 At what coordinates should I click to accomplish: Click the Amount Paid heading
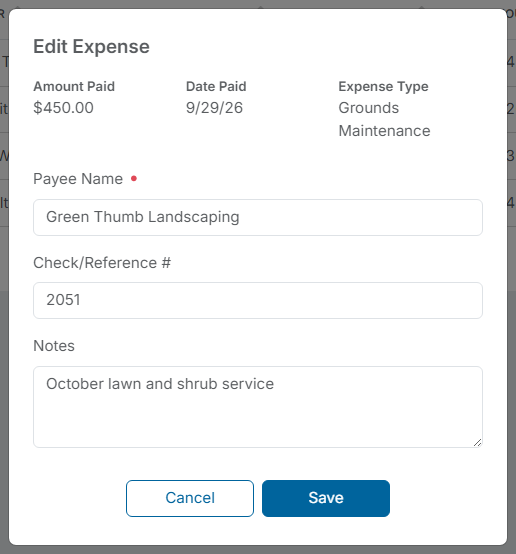point(74,87)
